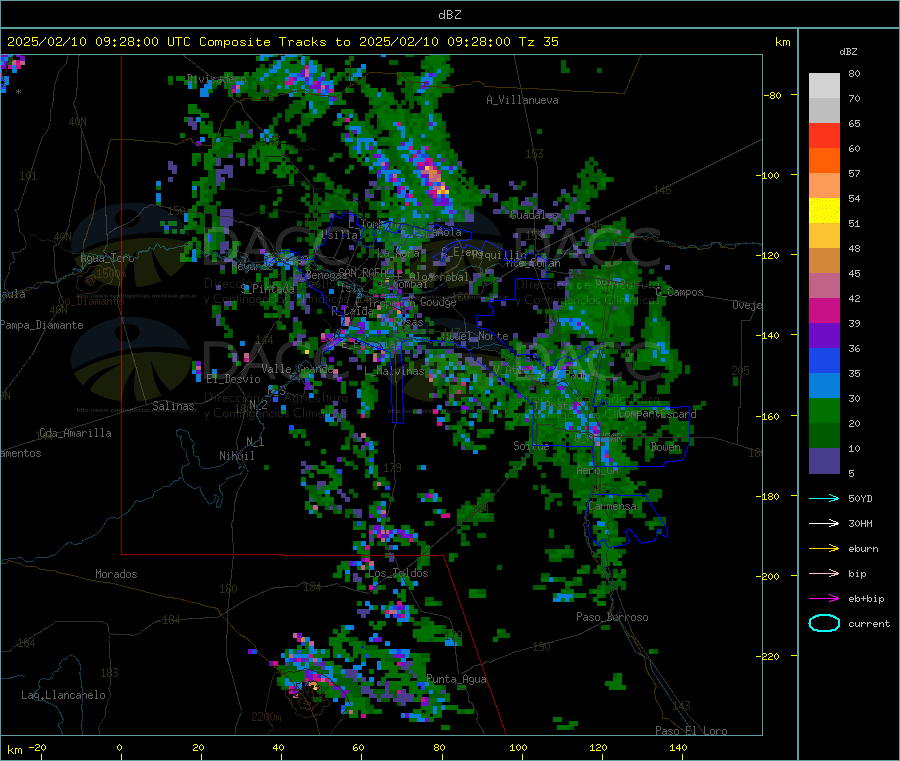The width and height of the screenshot is (900, 761).
Task: Click the 'Tz 35' threshold text in the header
Action: (x=538, y=42)
